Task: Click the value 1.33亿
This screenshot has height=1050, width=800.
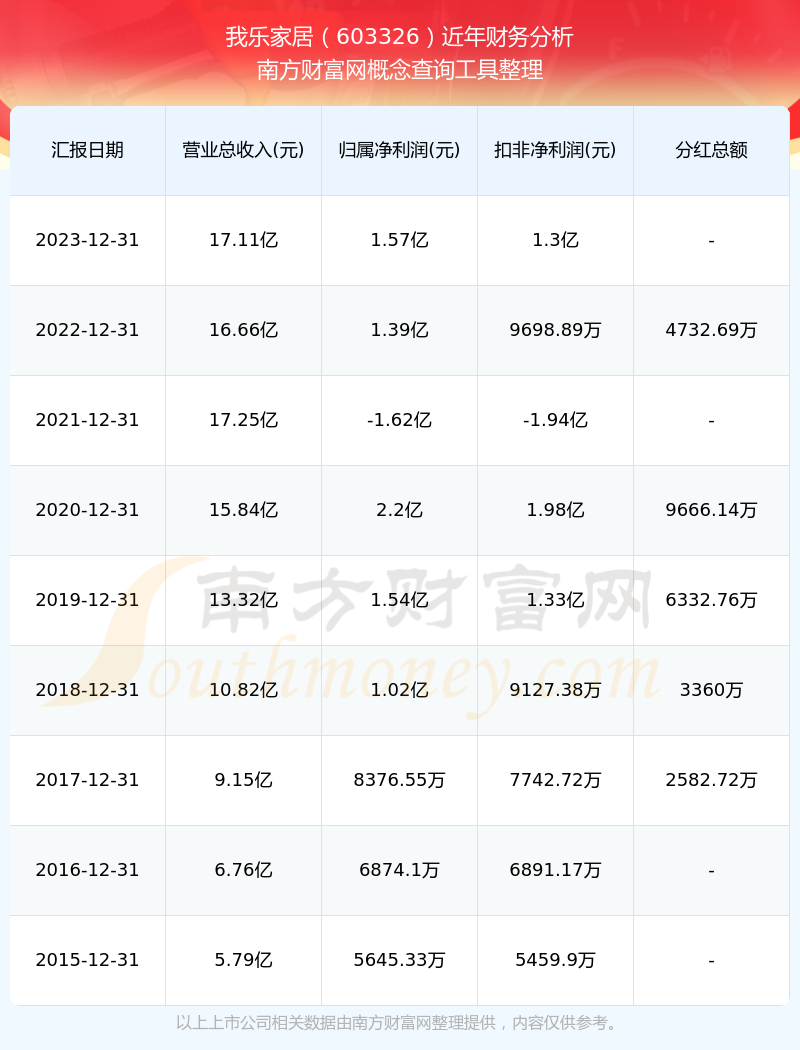Action: coord(556,600)
